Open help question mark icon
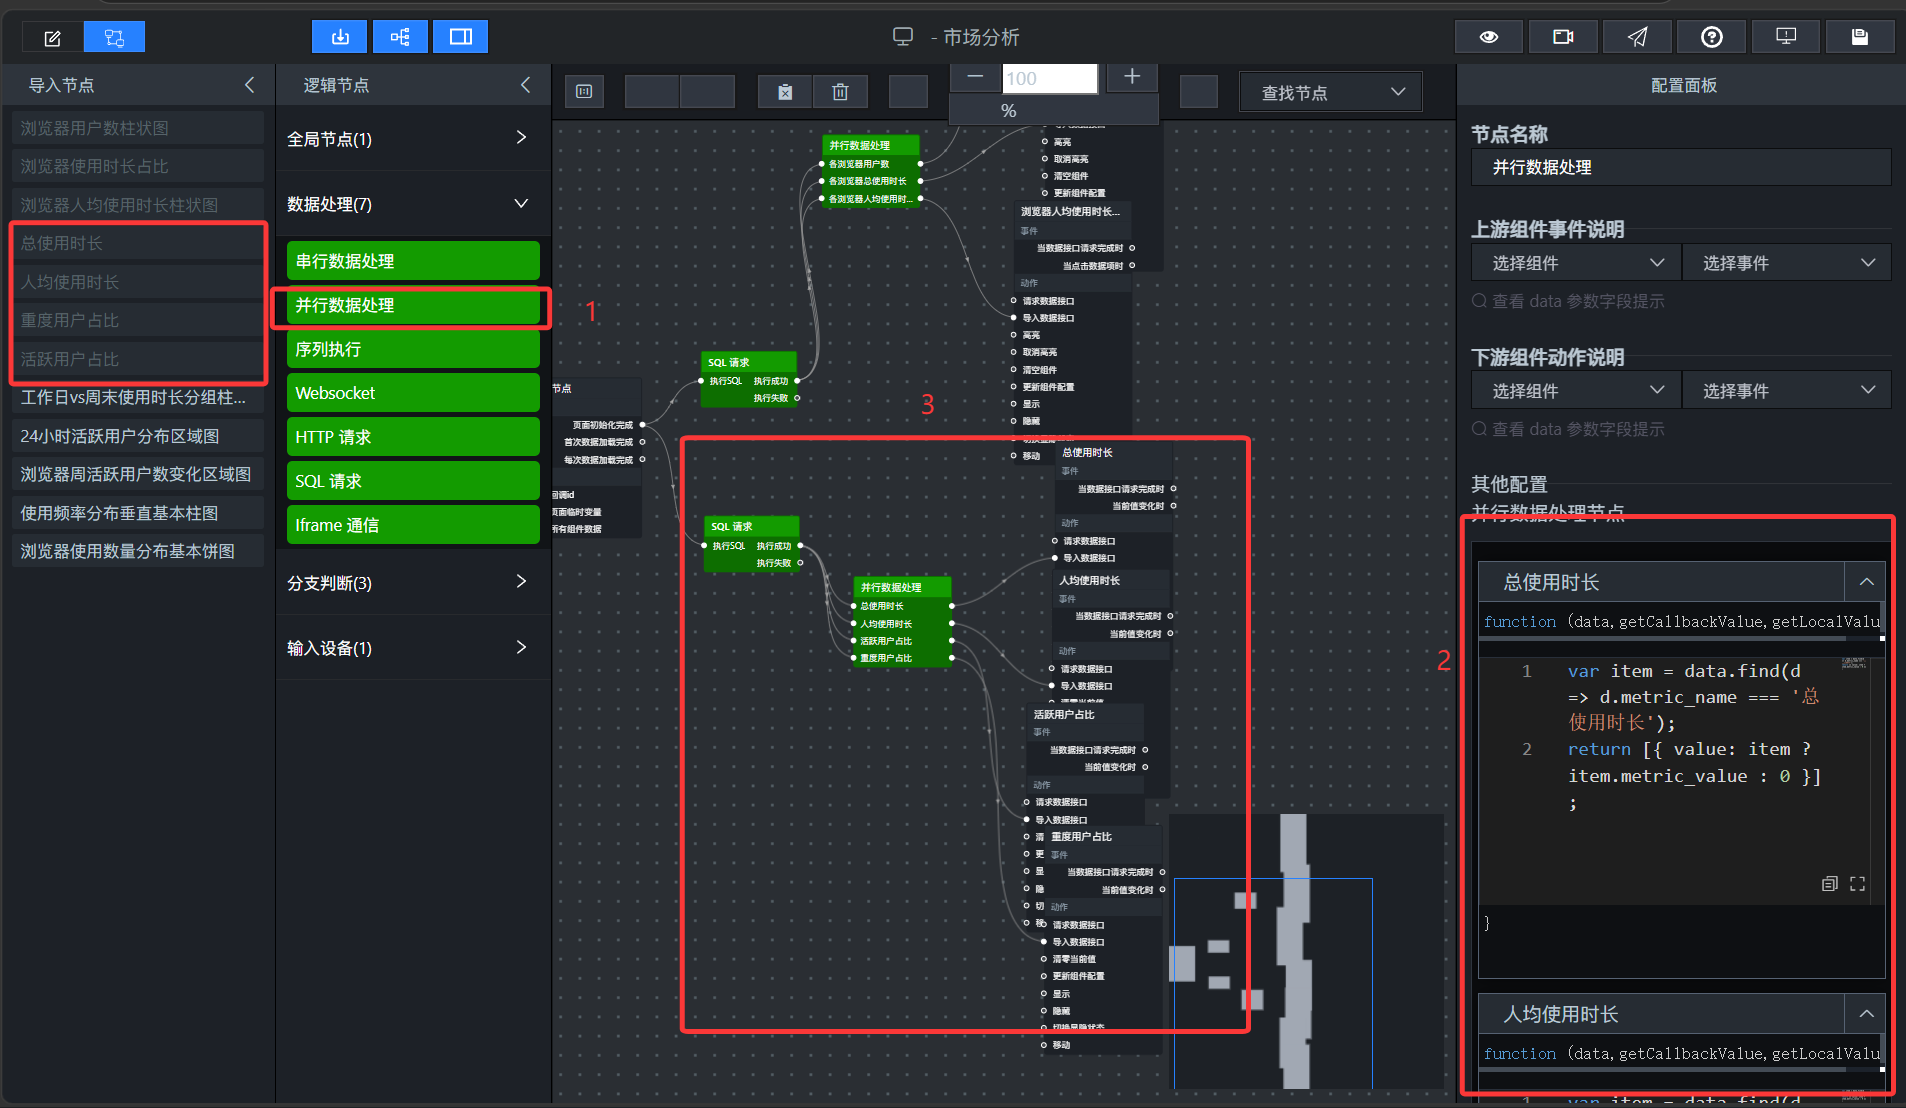The height and width of the screenshot is (1108, 1906). tap(1712, 37)
